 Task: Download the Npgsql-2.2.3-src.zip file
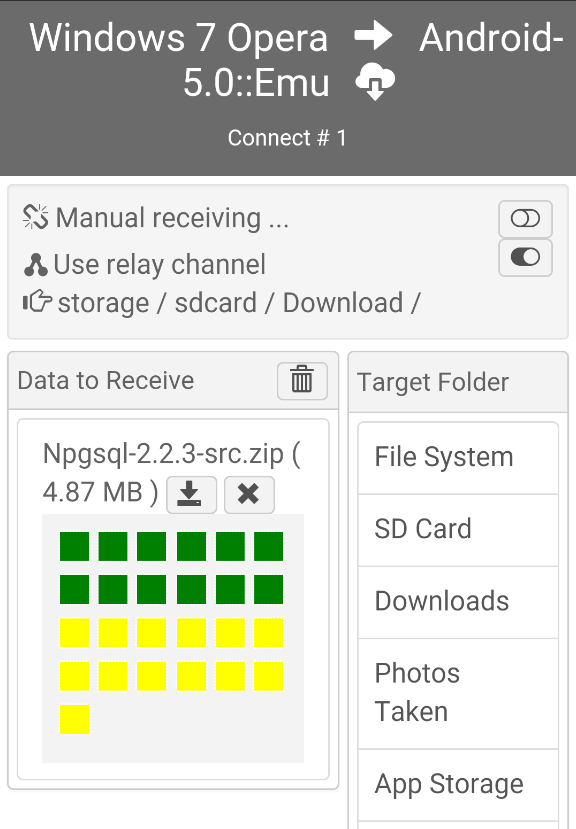191,494
